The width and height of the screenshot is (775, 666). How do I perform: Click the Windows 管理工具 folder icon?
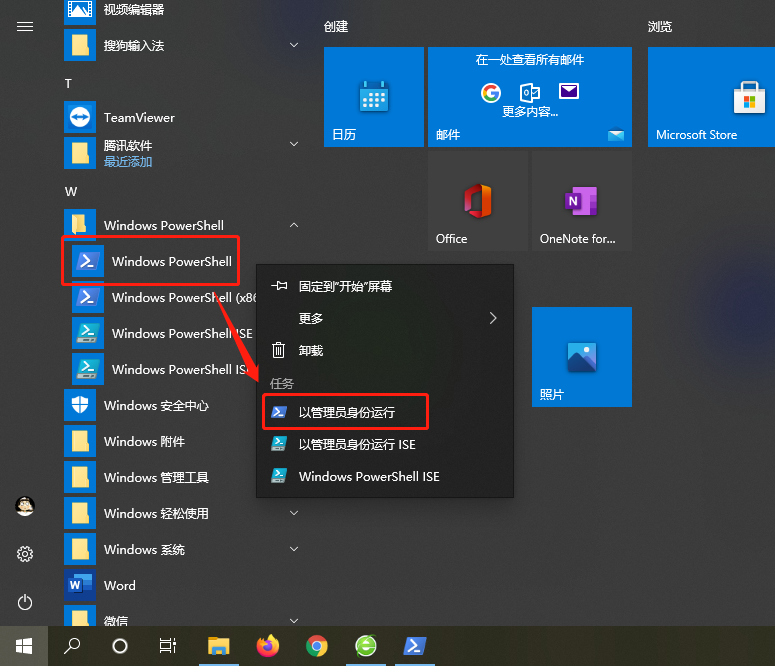click(x=80, y=477)
